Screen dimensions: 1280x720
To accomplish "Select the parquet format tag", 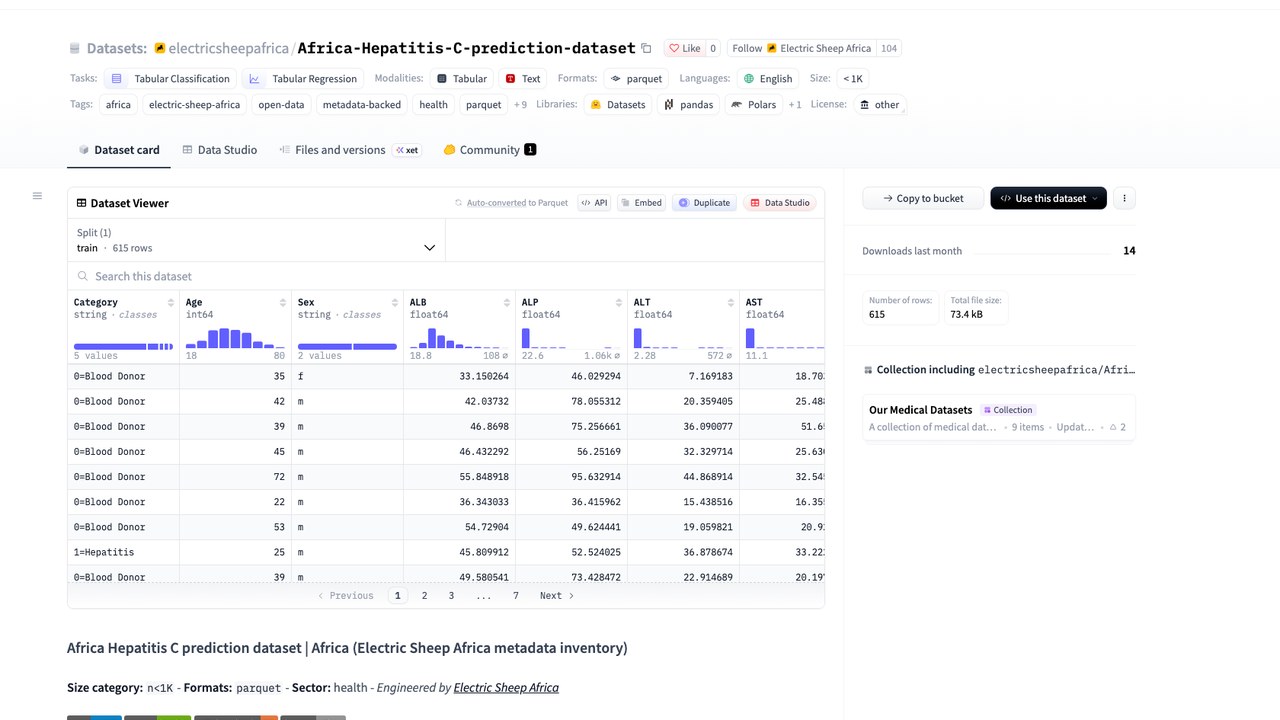I will coord(636,78).
